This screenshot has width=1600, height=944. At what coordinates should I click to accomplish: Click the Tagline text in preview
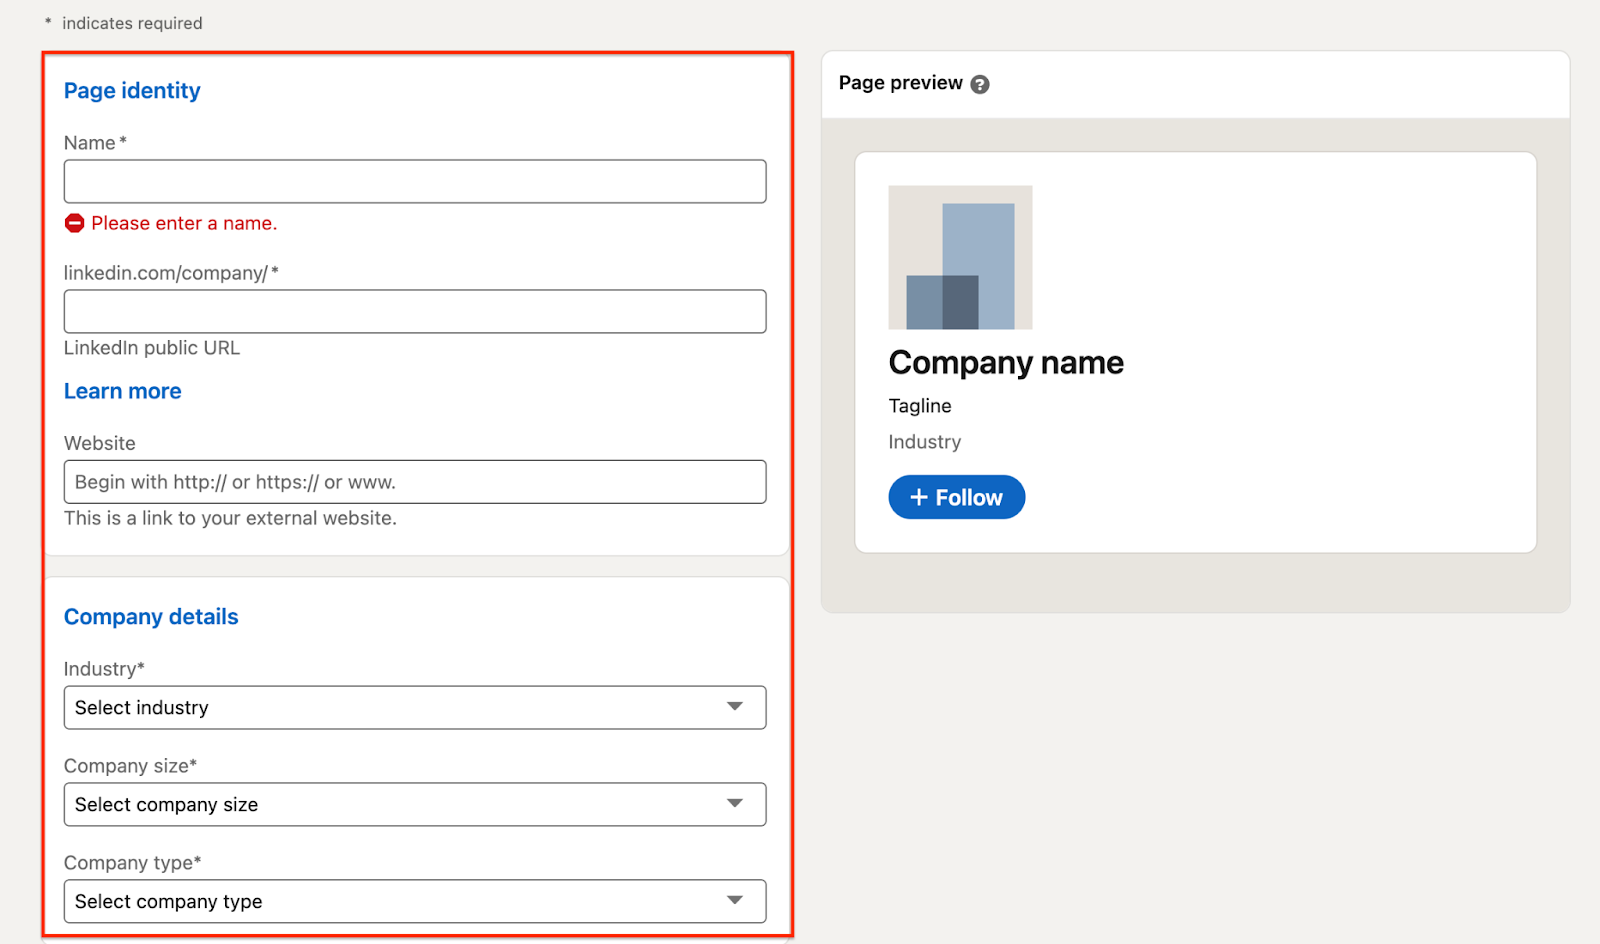920,406
